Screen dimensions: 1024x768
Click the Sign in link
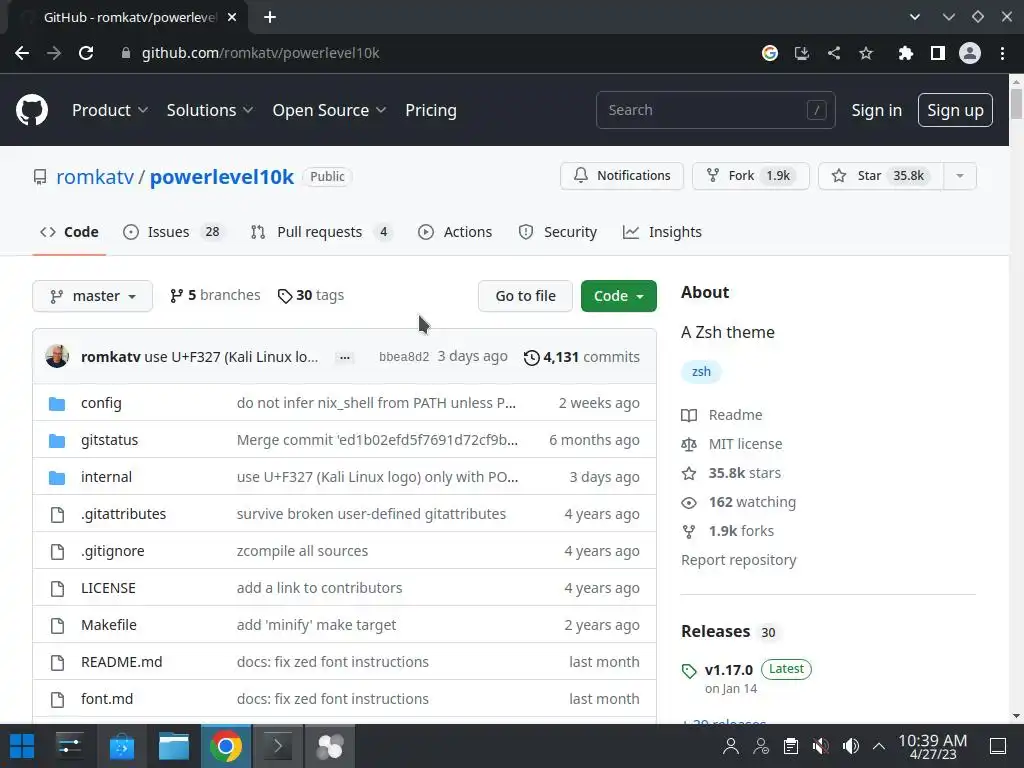(x=876, y=110)
